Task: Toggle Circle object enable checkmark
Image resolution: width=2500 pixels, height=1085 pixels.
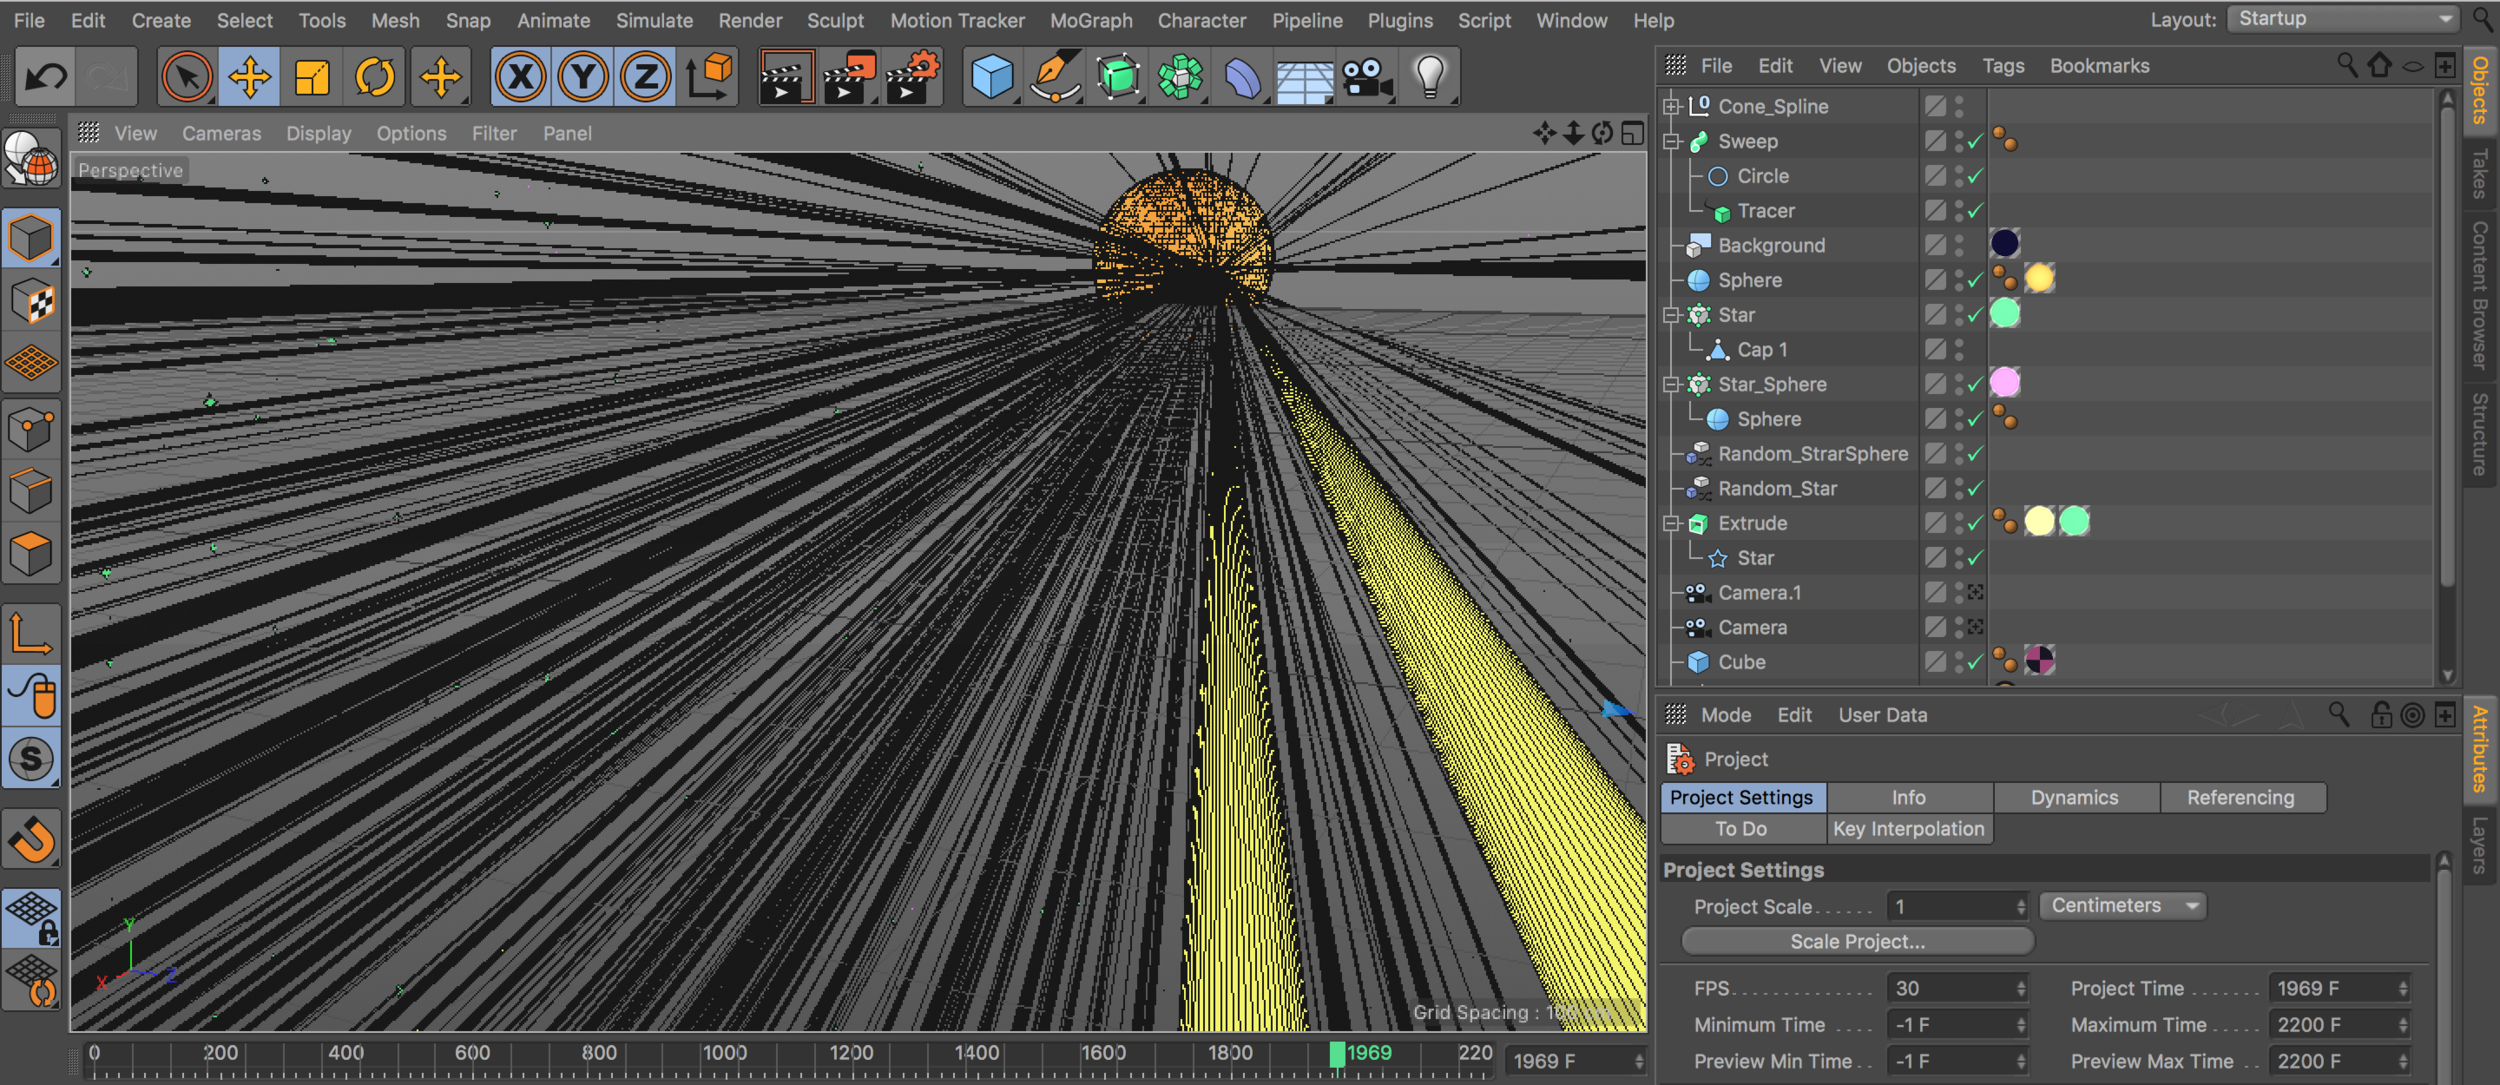Action: click(1975, 176)
